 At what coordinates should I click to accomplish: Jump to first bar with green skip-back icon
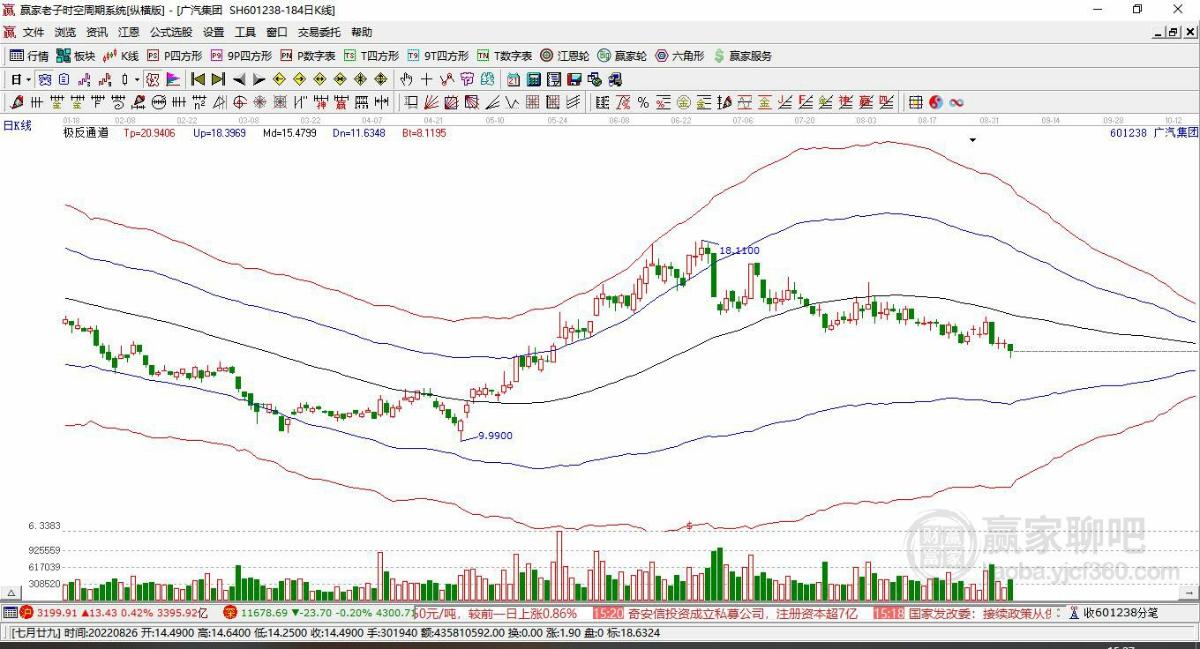point(198,78)
